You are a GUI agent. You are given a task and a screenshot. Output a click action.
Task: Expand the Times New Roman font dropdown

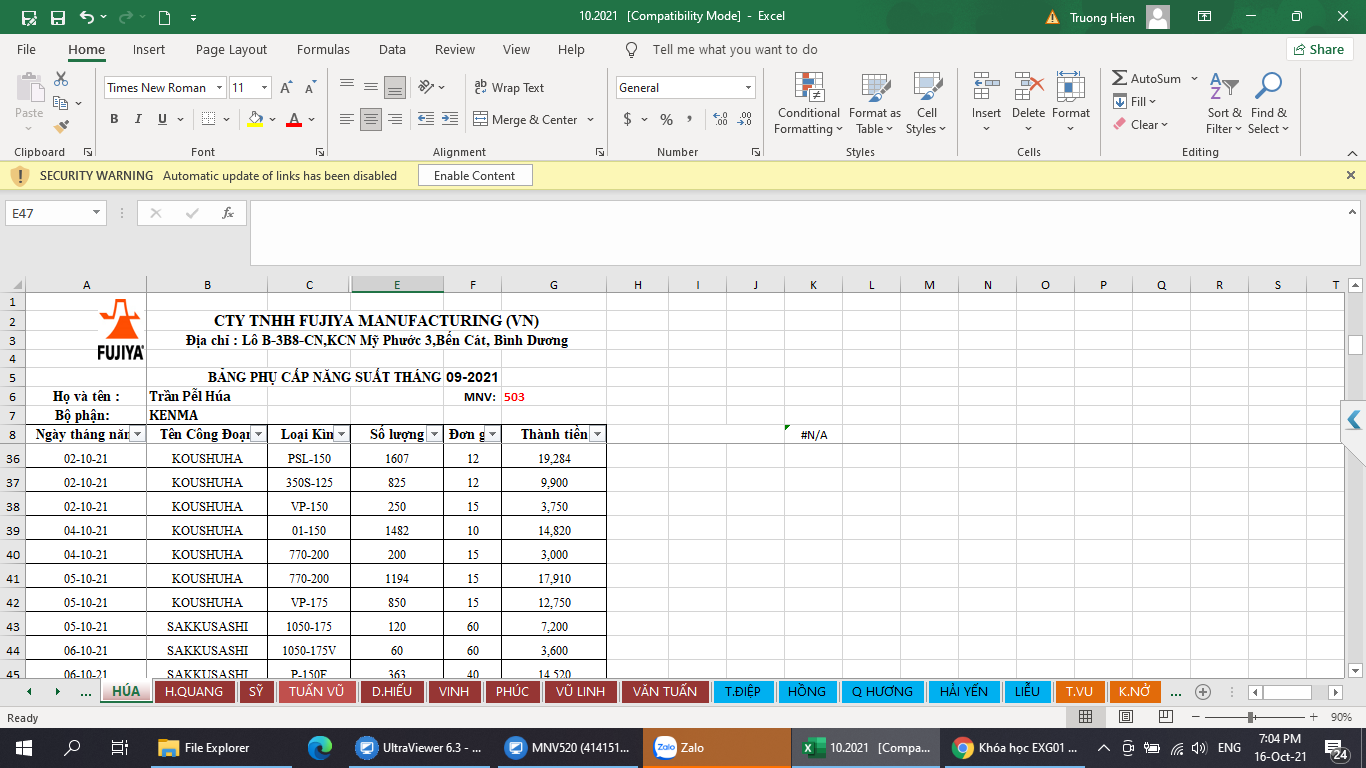click(220, 88)
